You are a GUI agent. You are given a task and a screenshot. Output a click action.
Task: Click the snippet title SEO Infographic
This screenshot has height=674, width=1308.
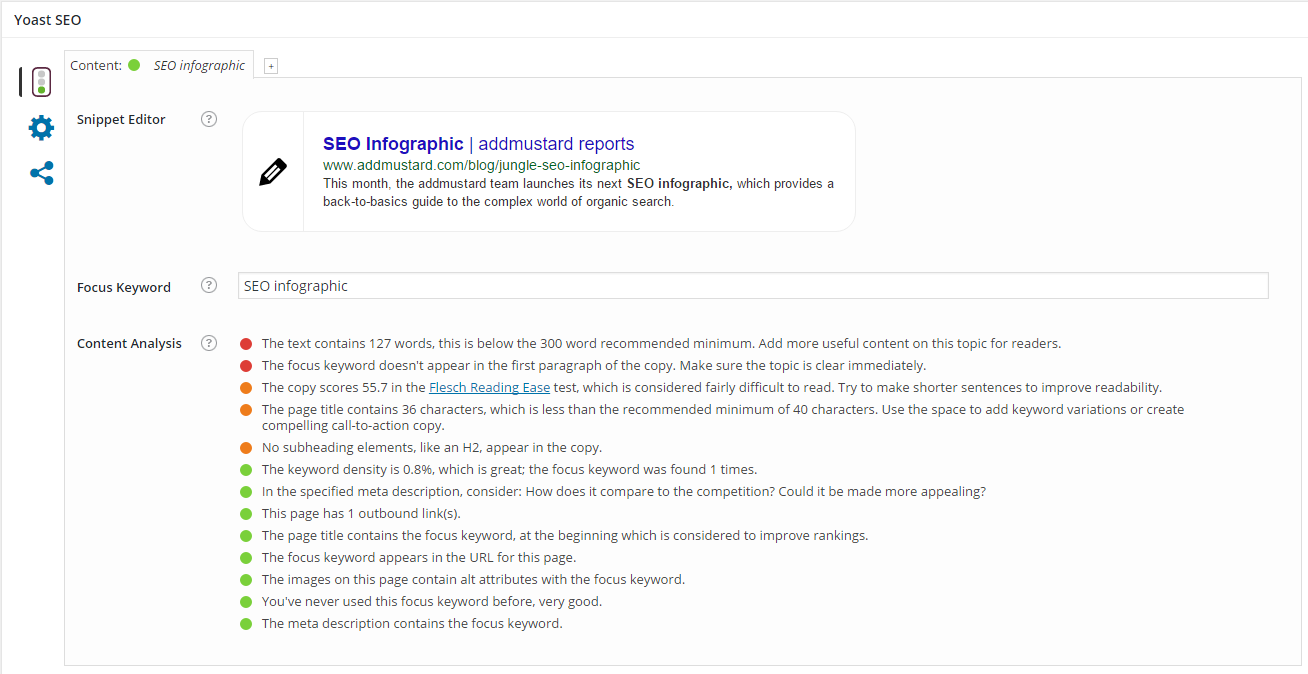(x=393, y=144)
